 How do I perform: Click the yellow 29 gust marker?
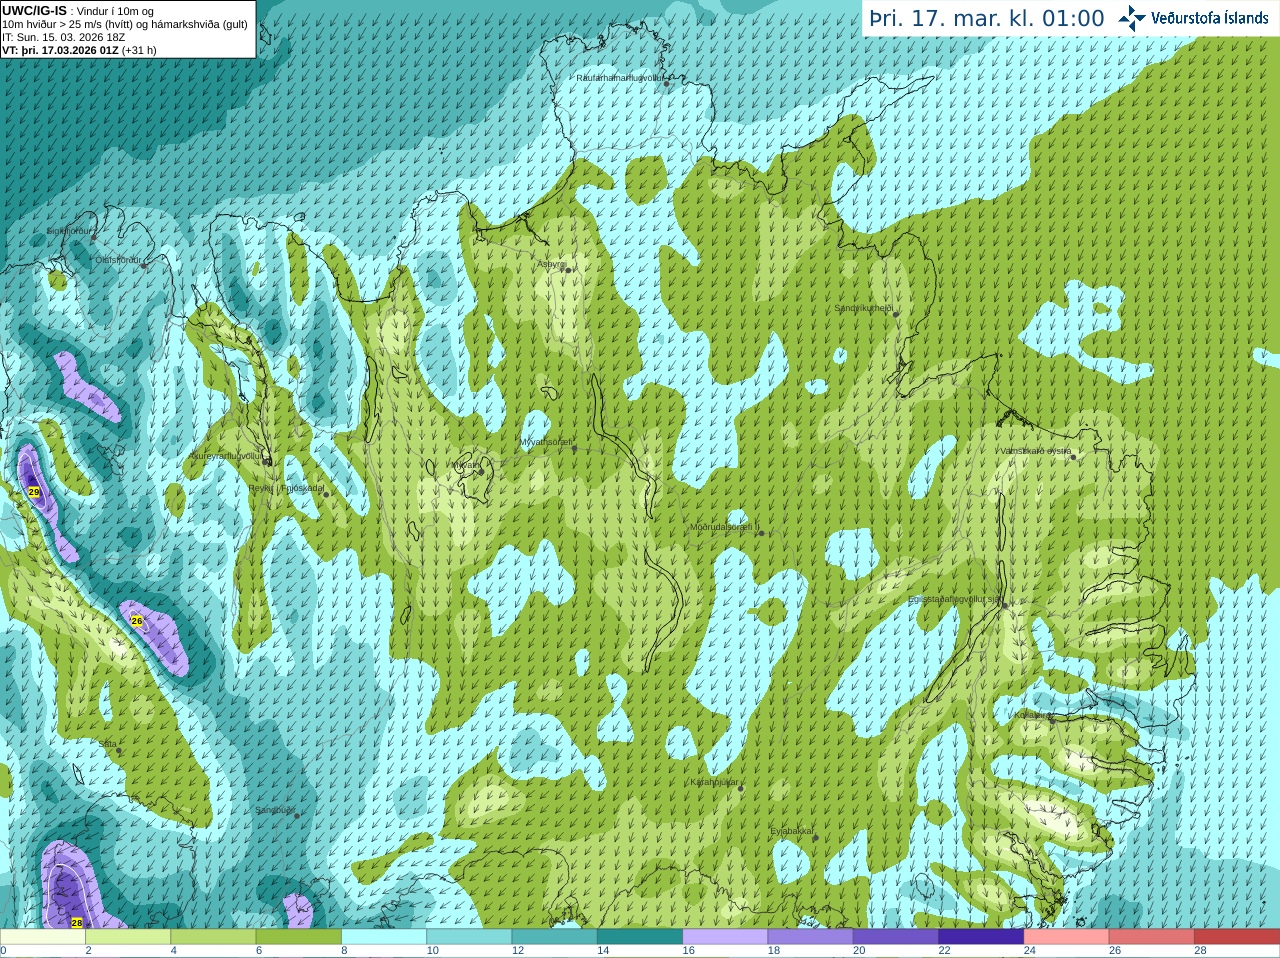pos(34,492)
